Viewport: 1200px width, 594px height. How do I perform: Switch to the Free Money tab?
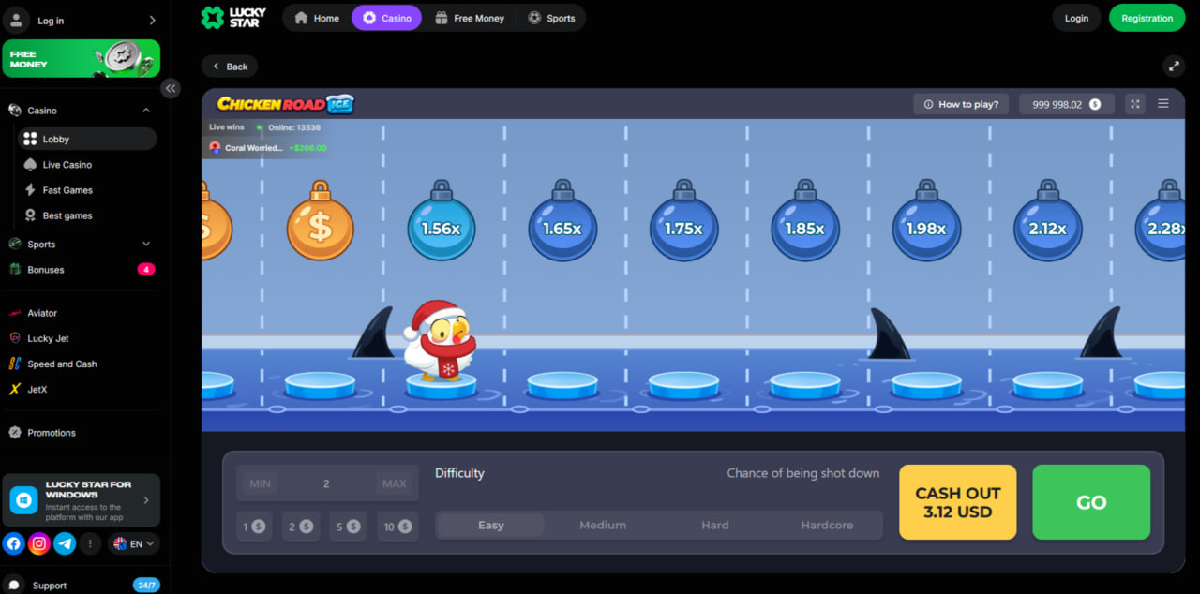pyautogui.click(x=471, y=17)
